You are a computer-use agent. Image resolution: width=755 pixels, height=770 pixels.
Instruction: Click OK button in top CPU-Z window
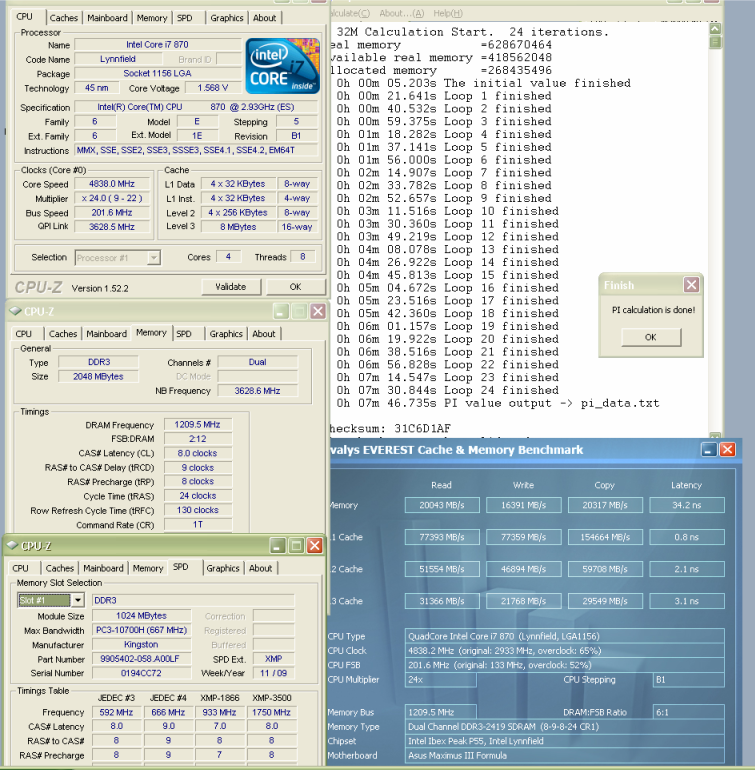296,287
